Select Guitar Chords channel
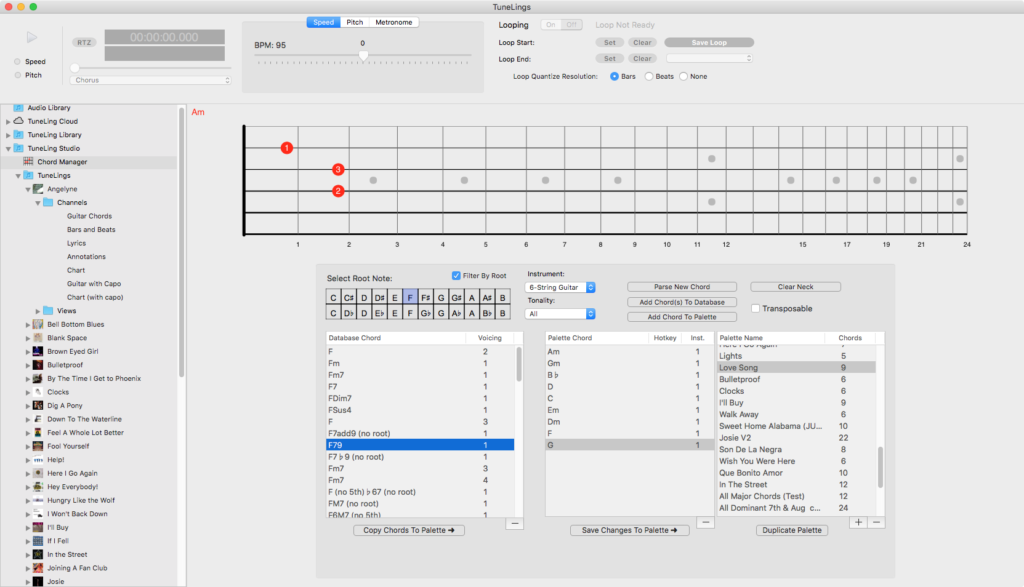Image resolution: width=1024 pixels, height=587 pixels. point(89,216)
